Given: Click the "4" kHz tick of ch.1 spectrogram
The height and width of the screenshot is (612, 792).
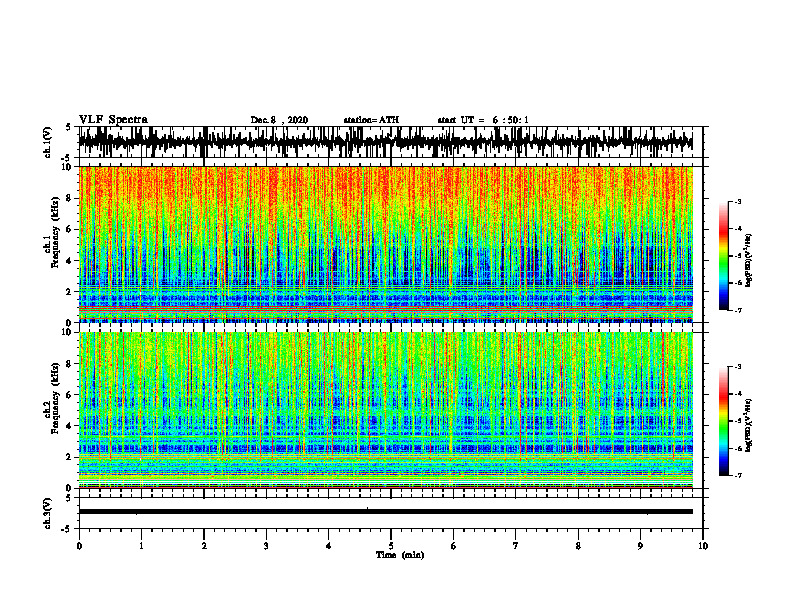Looking at the screenshot, I should point(69,261).
